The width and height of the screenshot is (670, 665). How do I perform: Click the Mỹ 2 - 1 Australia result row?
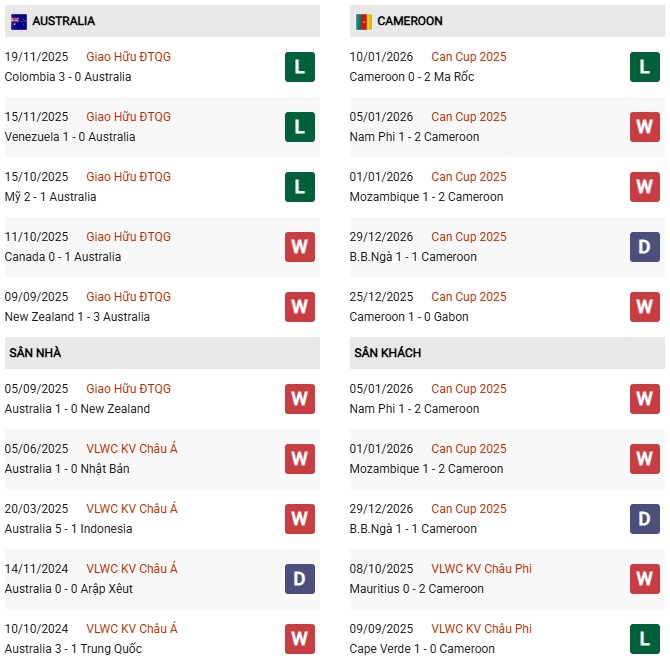[50, 197]
